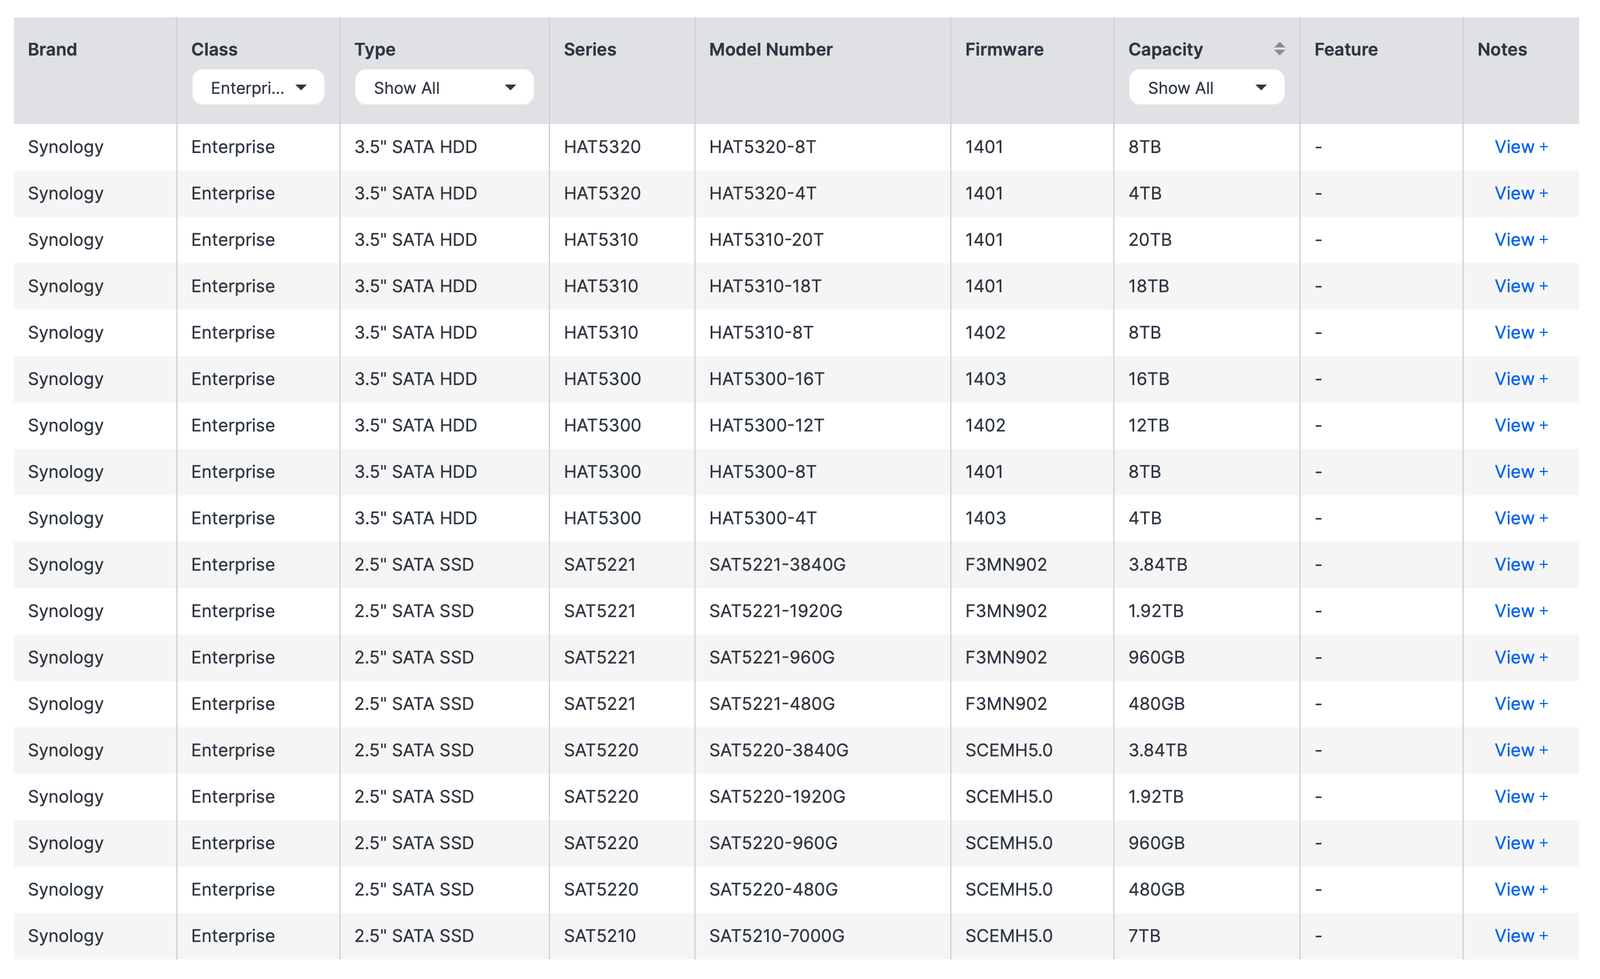
Task: Open the Class filter dropdown
Action: coord(258,88)
